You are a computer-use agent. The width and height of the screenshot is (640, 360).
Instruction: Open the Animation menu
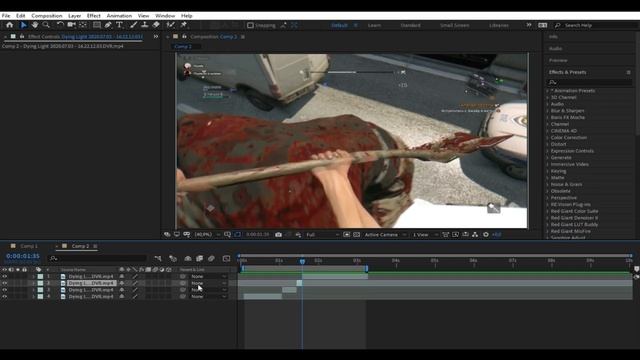(x=119, y=16)
